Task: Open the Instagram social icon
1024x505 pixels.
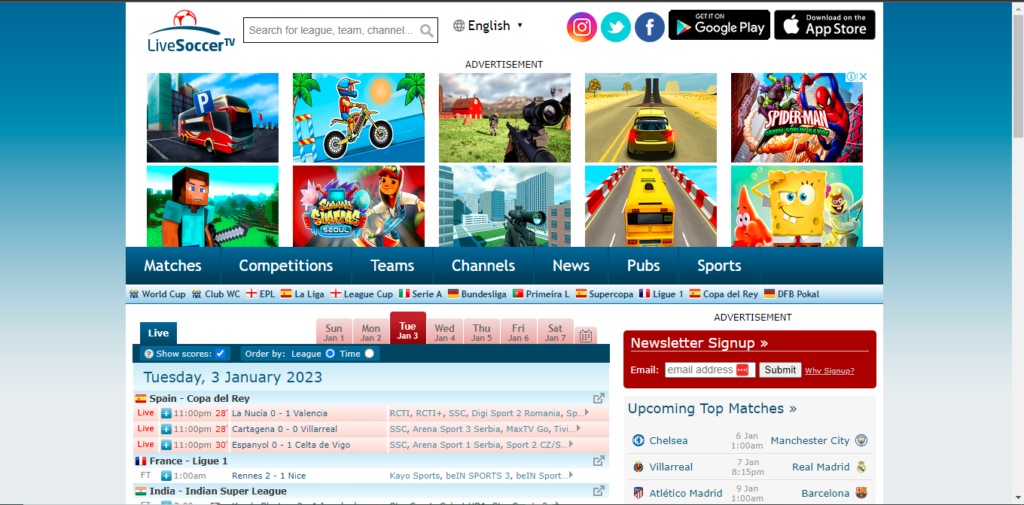Action: coord(581,27)
